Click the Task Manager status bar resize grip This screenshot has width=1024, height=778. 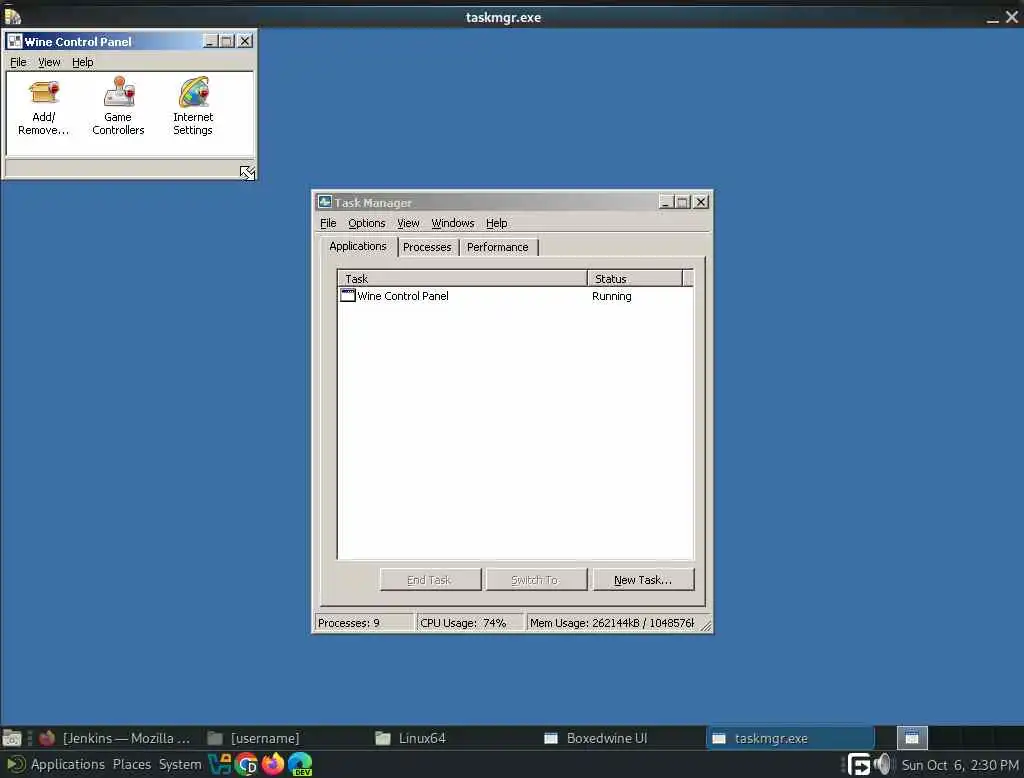[x=706, y=624]
